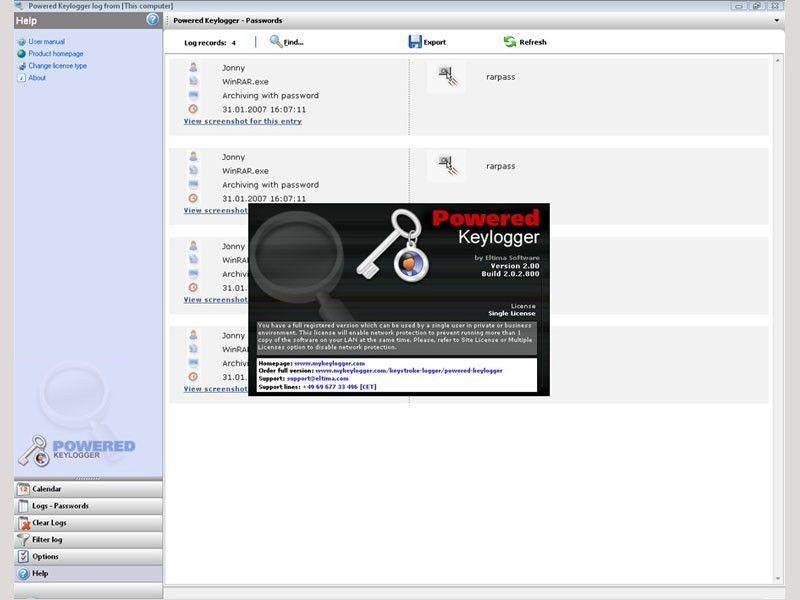Click the keystroke icon beside first rarpass
The image size is (800, 600).
447,77
